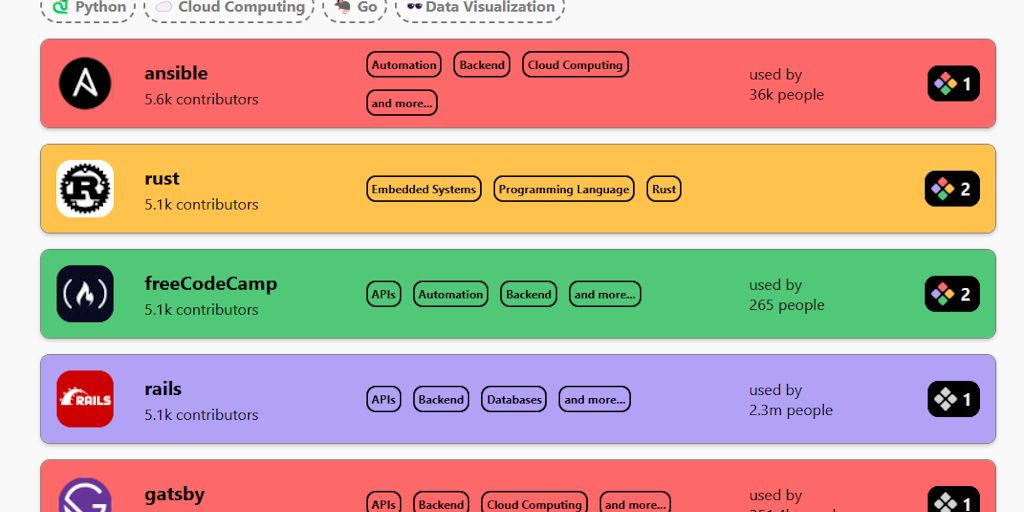Select the Databases tag on rails
Screen dimensions: 1024x512
tap(514, 400)
